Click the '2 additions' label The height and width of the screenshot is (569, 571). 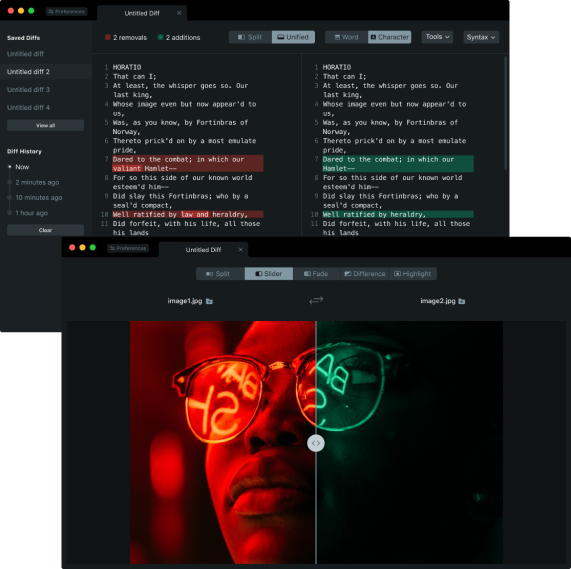[183, 37]
